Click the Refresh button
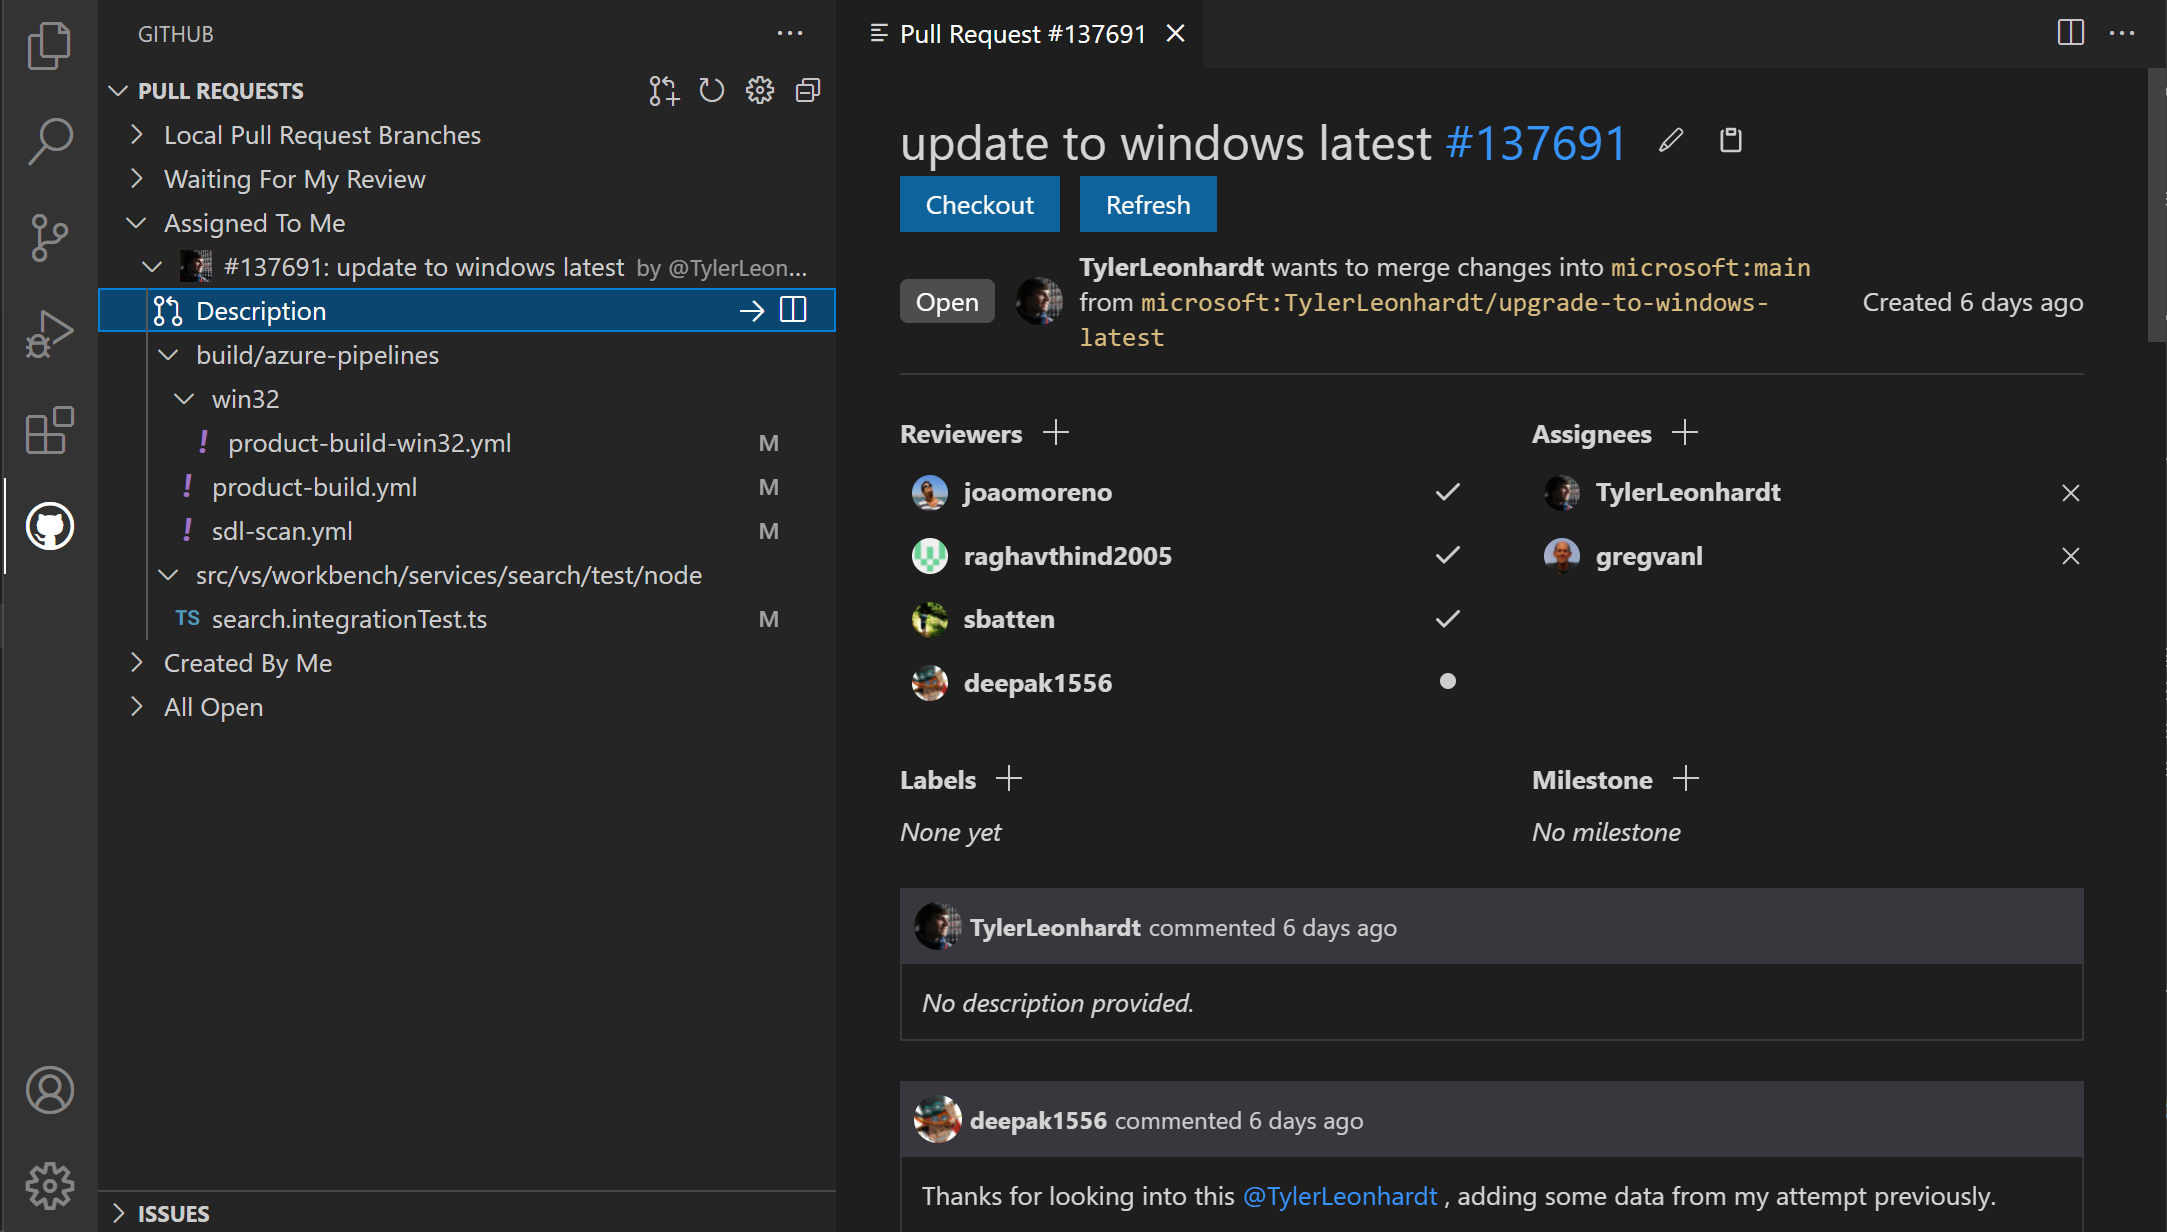This screenshot has width=2167, height=1232. click(1146, 204)
